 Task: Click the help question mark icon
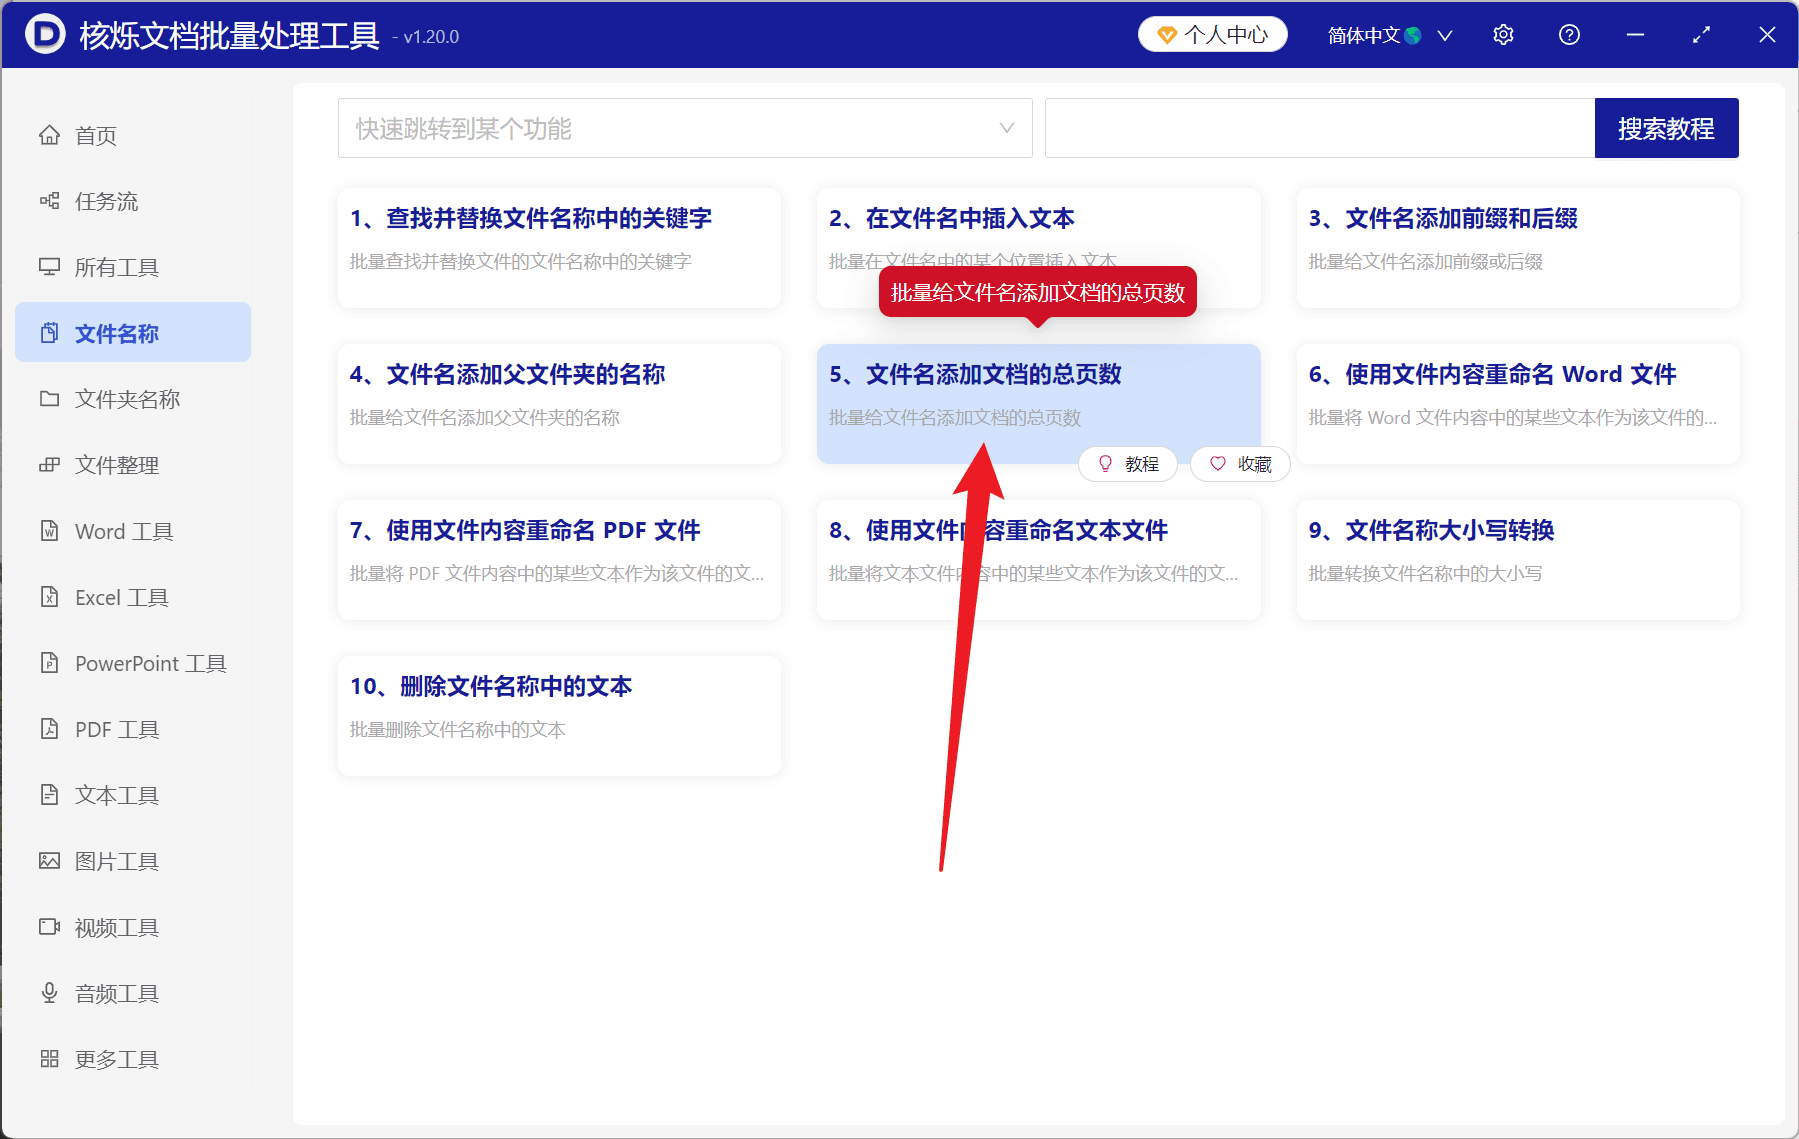click(x=1568, y=34)
